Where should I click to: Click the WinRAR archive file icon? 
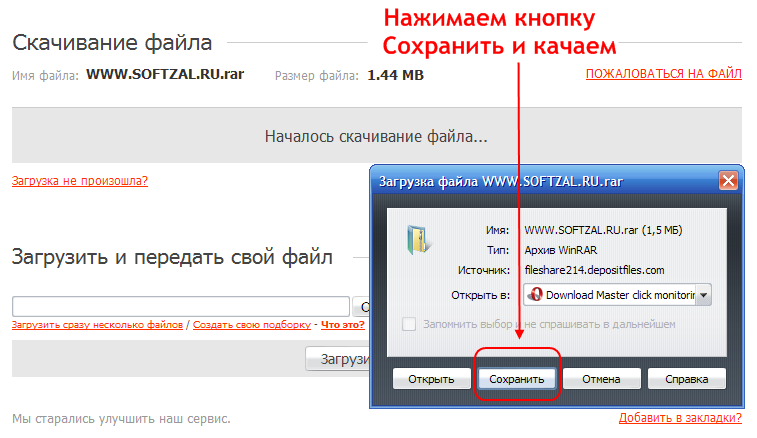(418, 240)
